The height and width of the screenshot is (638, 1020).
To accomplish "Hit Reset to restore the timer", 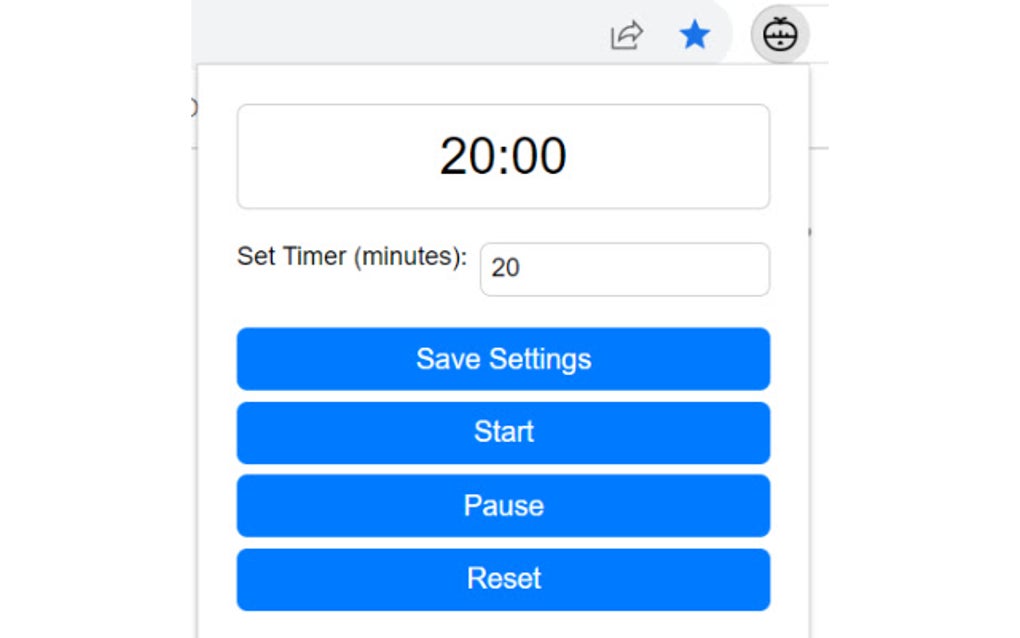I will coord(503,579).
